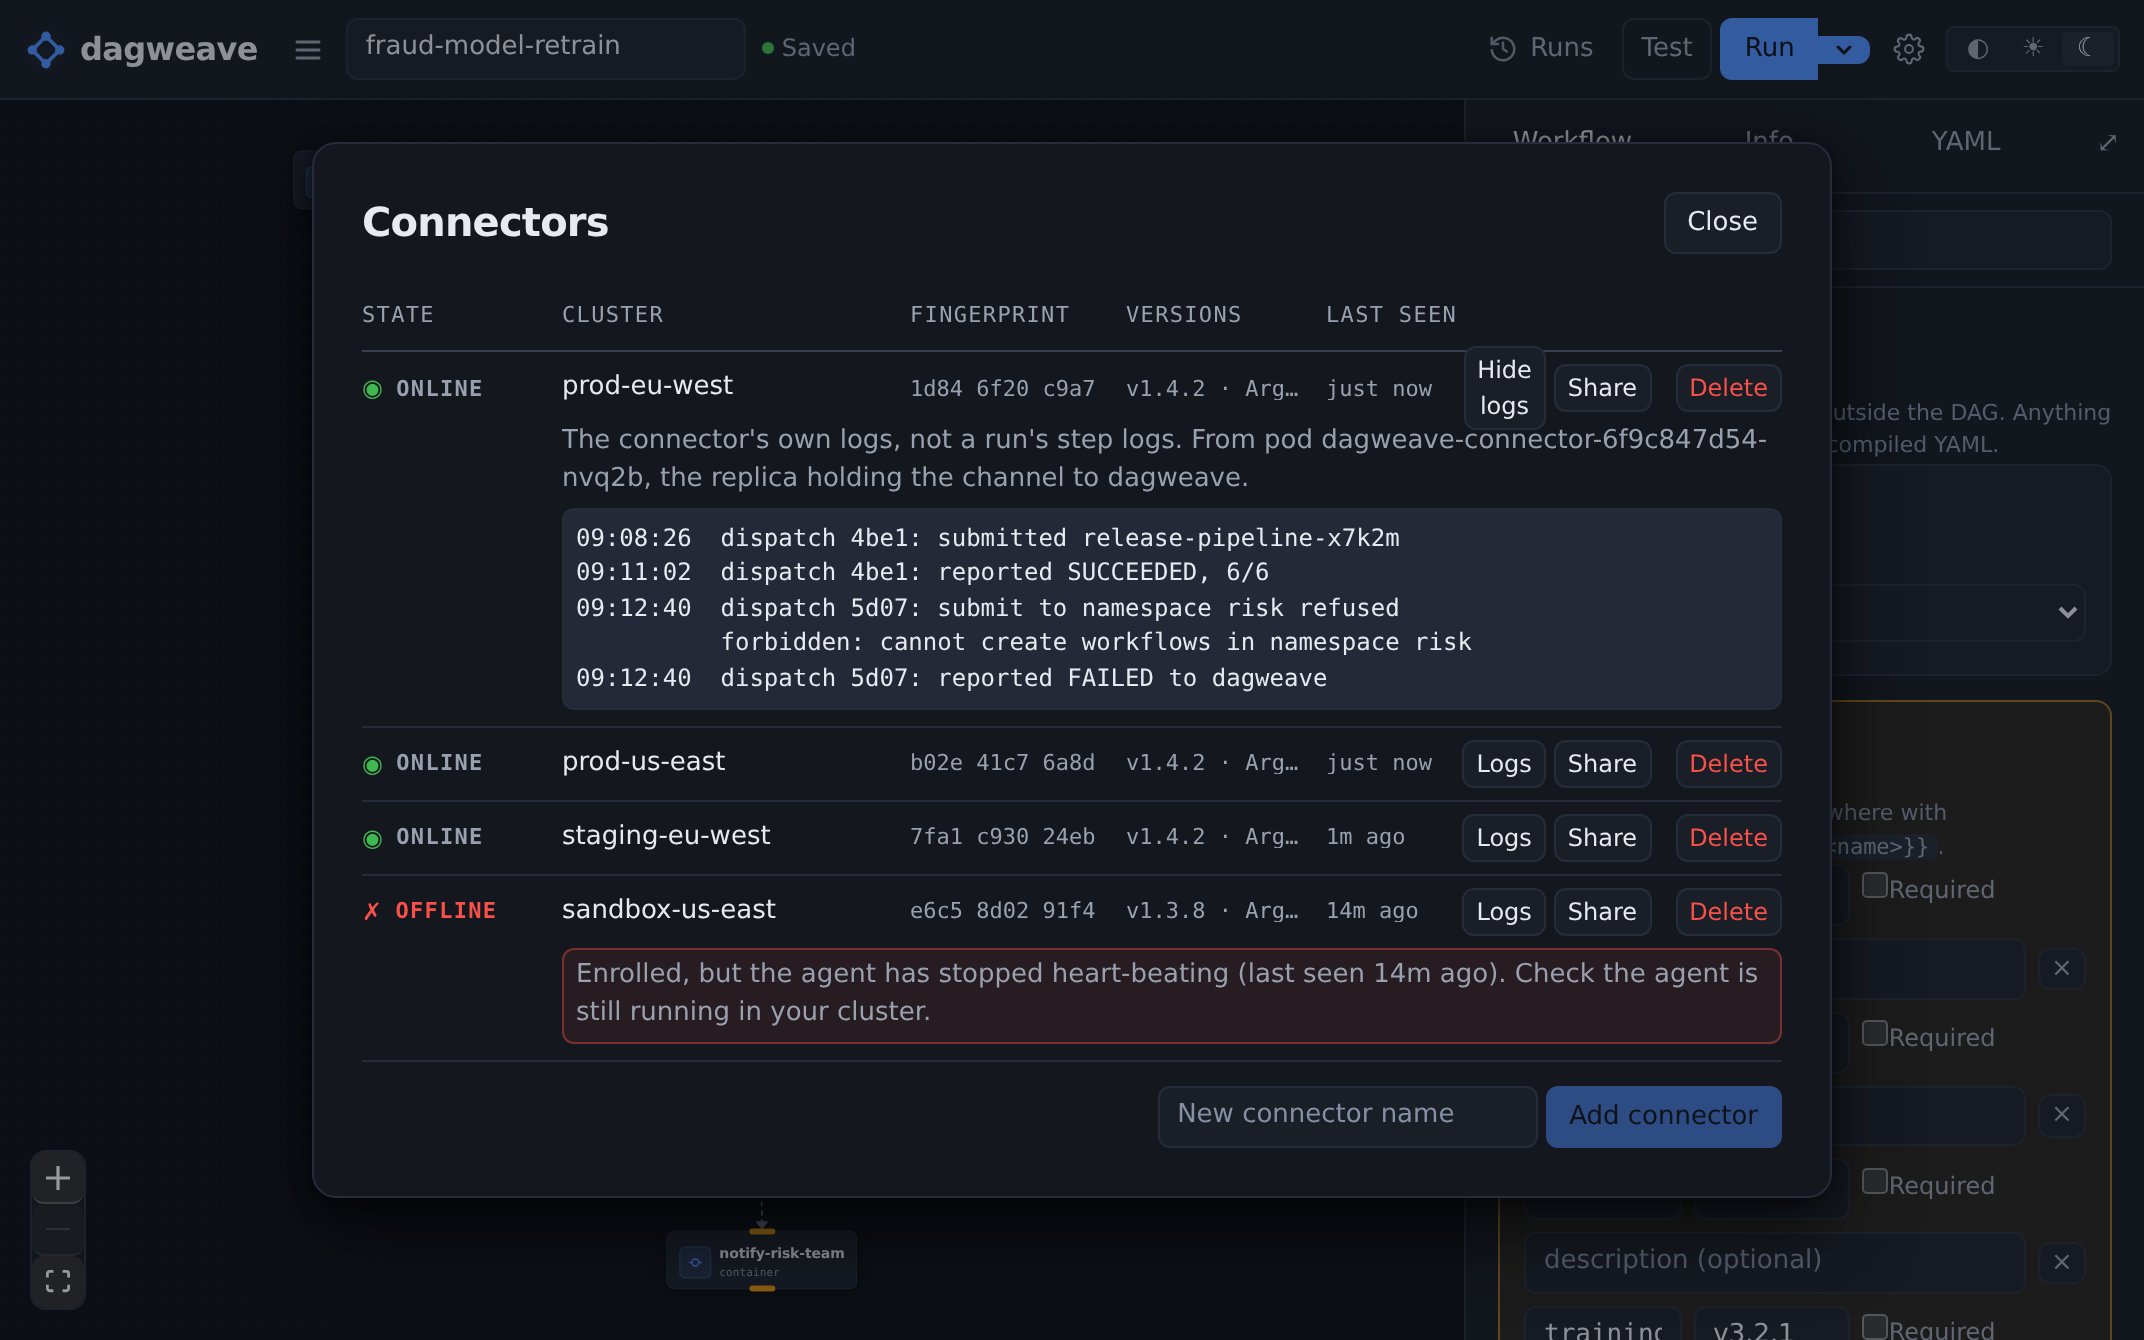The image size is (2144, 1340).
Task: Click the Saved status indicator
Action: pyautogui.click(x=808, y=48)
